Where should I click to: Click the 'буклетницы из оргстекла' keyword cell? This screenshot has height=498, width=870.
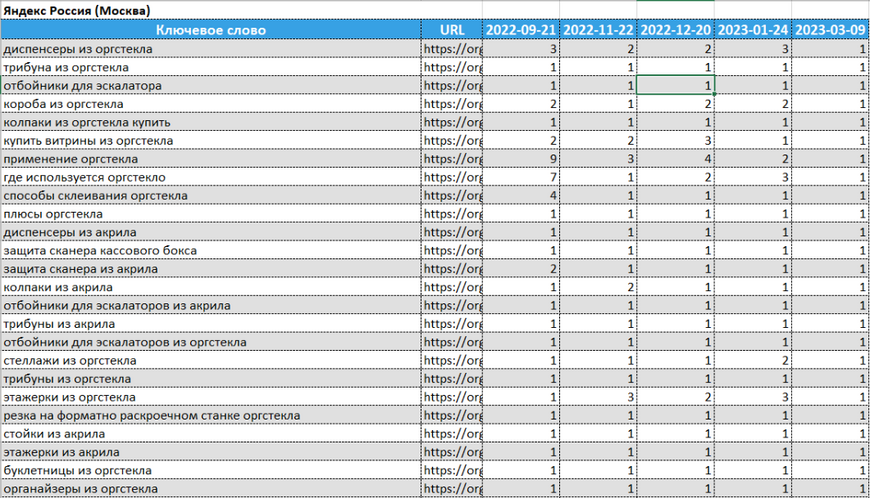click(210, 470)
